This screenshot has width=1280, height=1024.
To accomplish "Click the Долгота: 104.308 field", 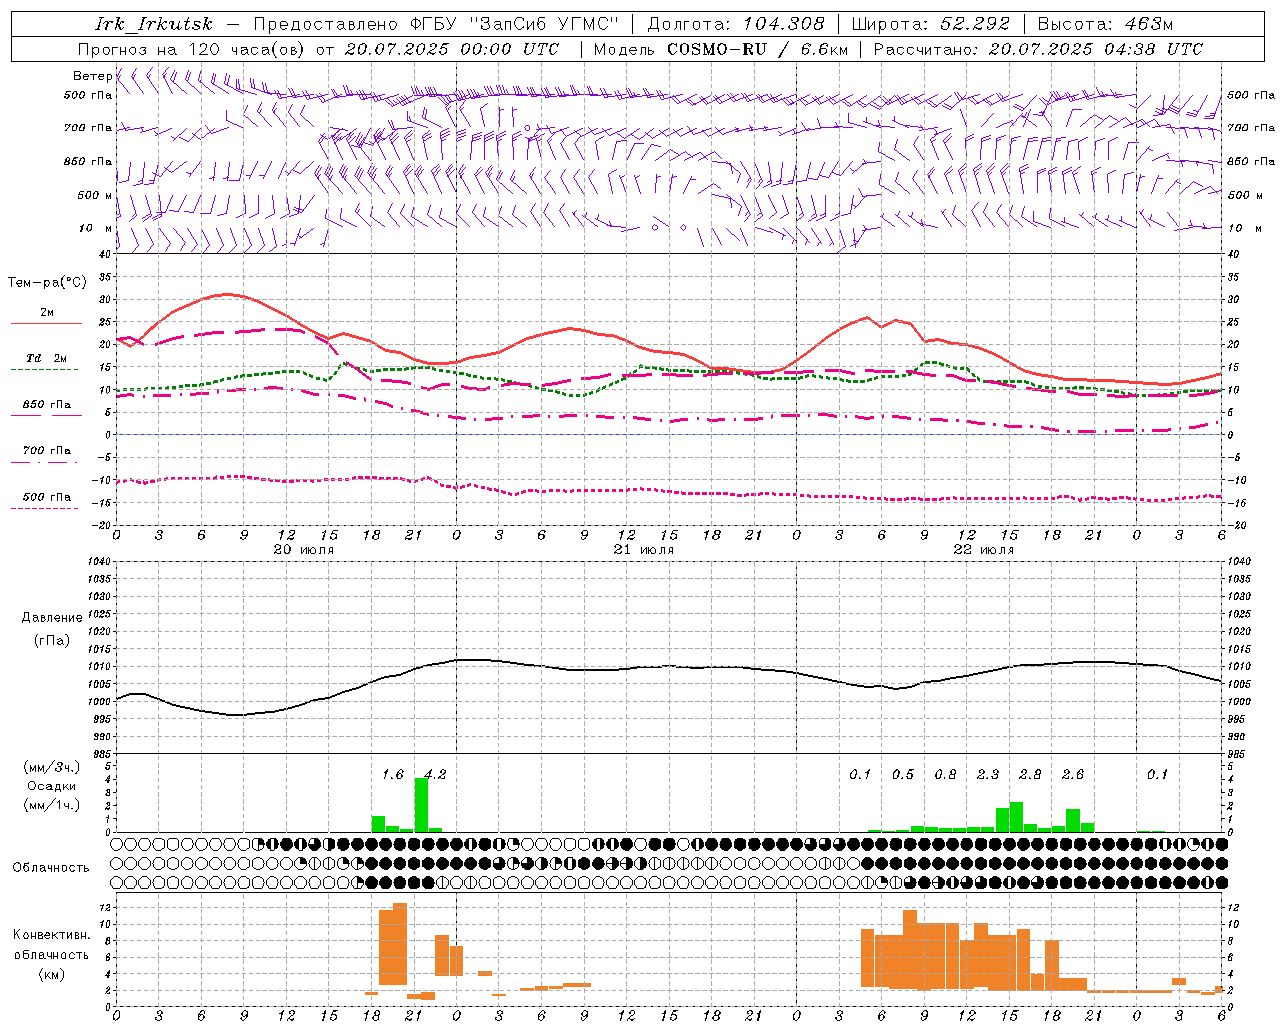I will coord(736,24).
